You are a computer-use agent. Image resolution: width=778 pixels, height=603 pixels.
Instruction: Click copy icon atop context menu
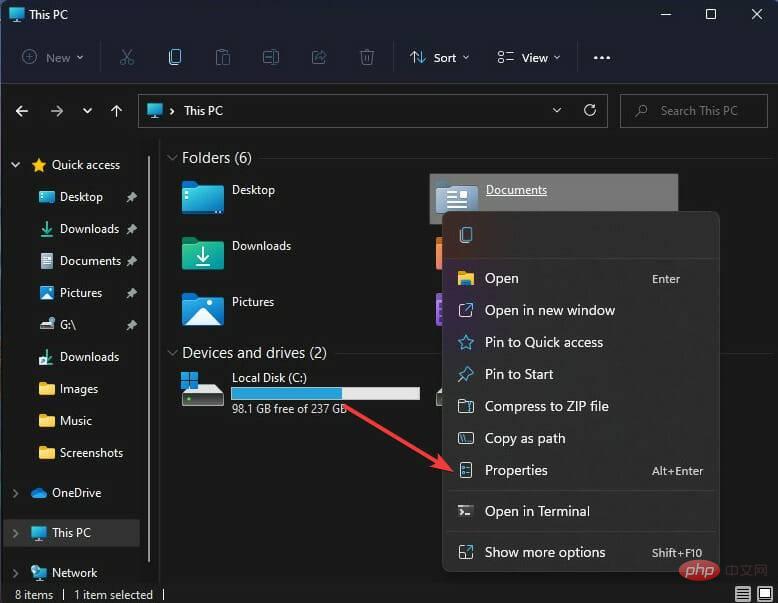(466, 236)
